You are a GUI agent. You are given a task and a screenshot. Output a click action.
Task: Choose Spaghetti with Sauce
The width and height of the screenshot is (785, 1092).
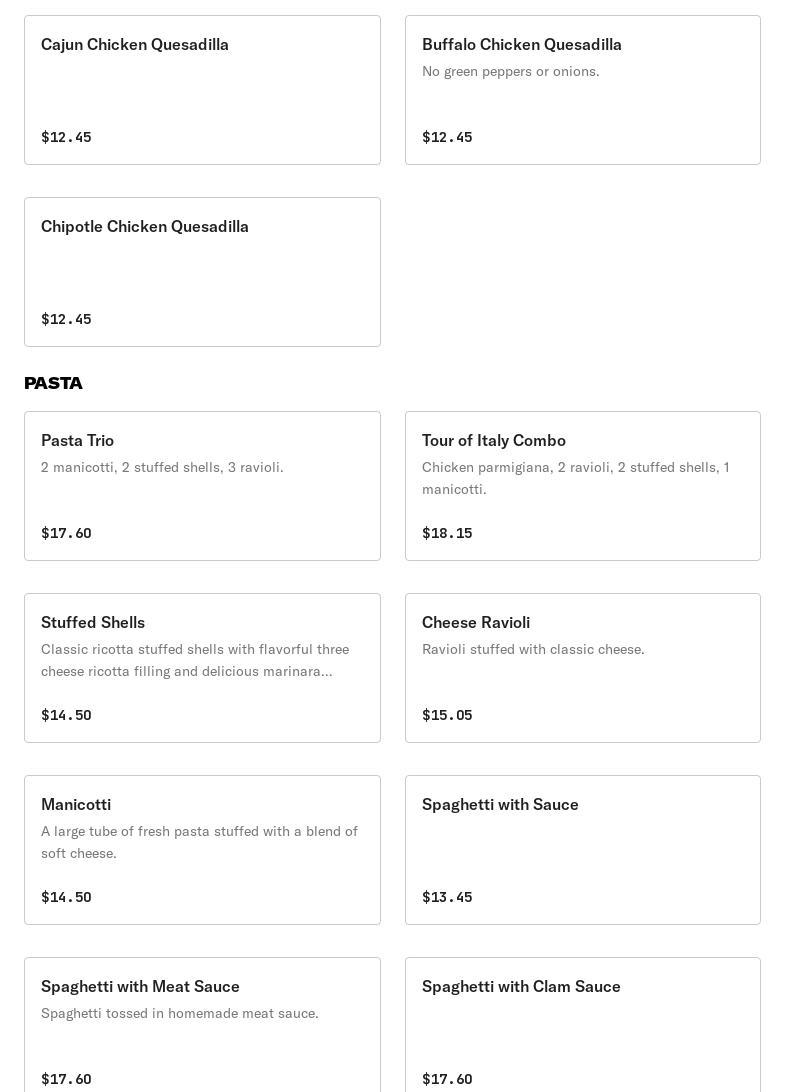(x=582, y=850)
